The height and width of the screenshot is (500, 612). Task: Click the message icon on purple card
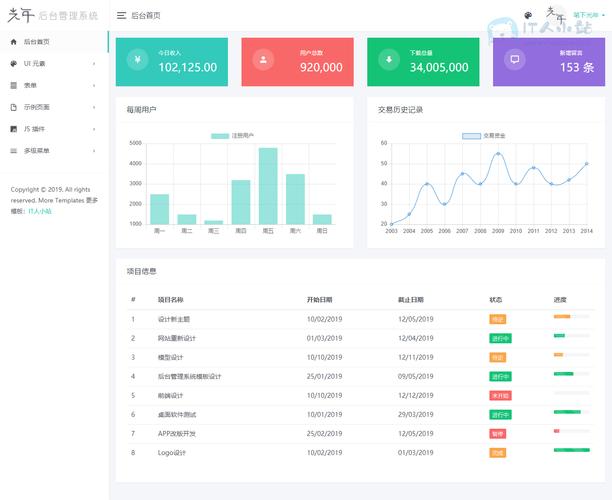pos(515,59)
